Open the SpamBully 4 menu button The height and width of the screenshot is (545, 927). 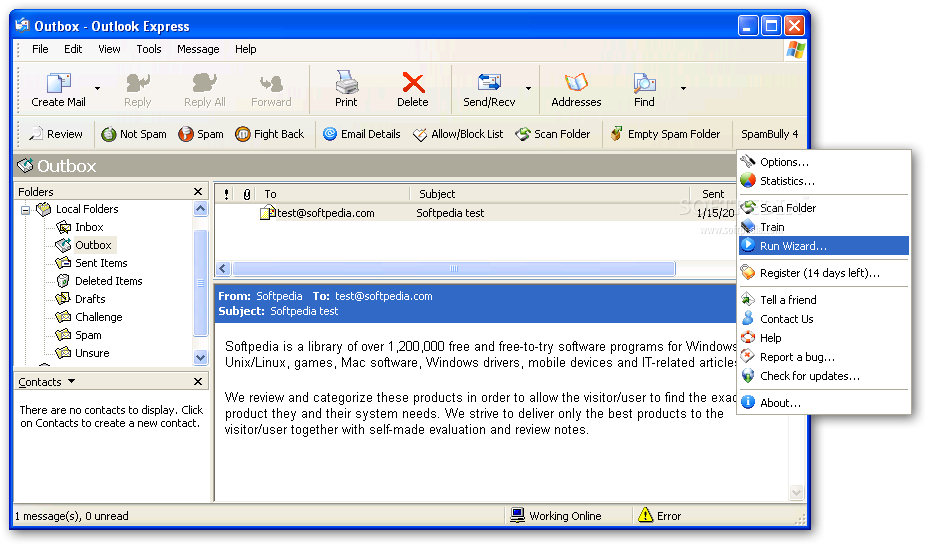[769, 134]
